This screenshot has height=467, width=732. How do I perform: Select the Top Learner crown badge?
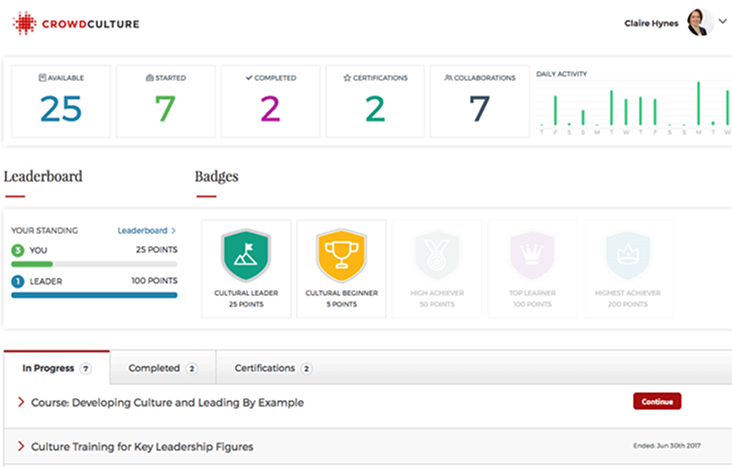532,255
